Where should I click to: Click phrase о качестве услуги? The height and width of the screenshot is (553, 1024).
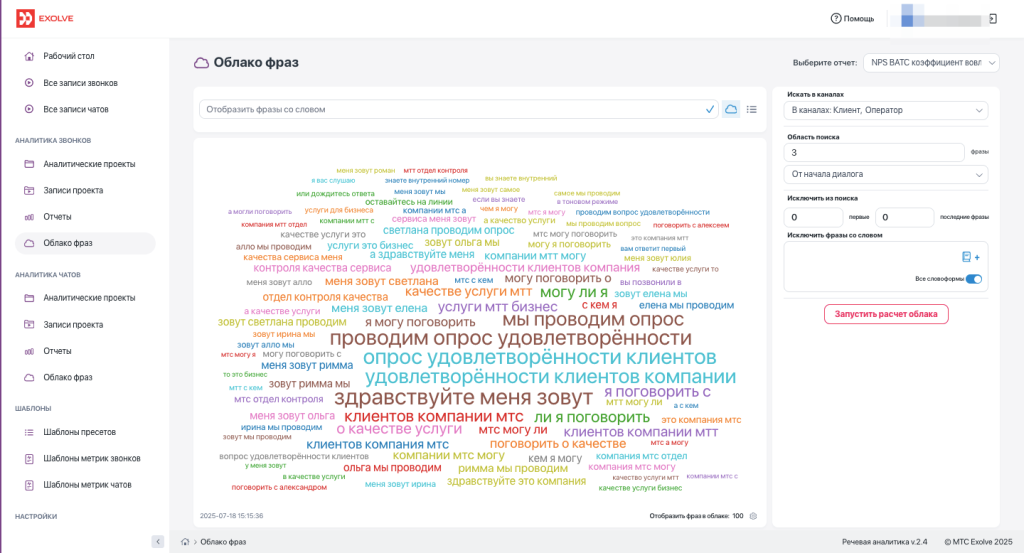coord(399,429)
